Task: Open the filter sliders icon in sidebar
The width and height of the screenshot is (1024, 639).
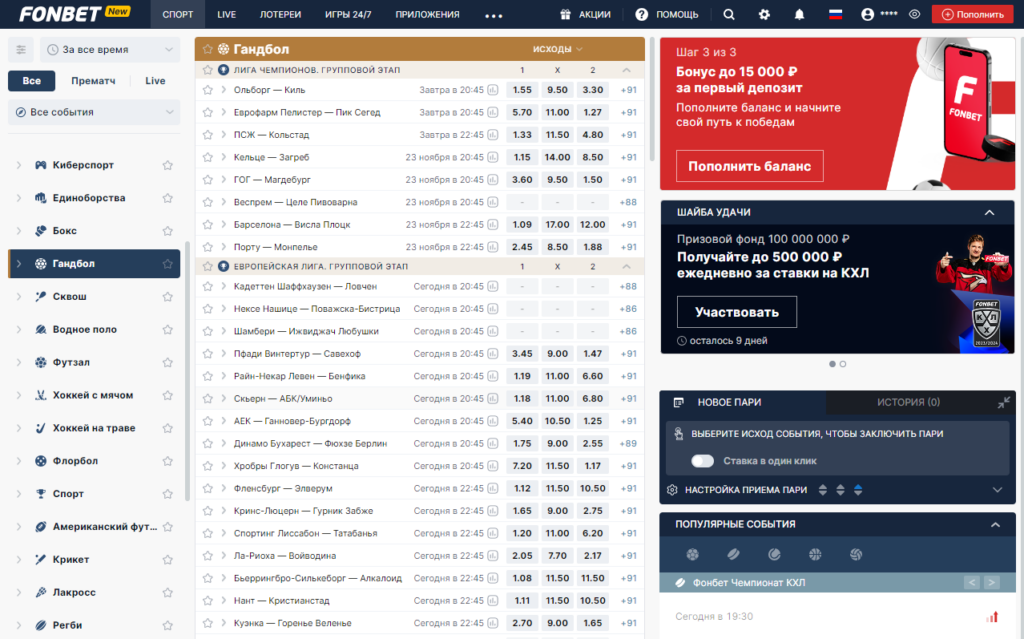Action: 21,50
